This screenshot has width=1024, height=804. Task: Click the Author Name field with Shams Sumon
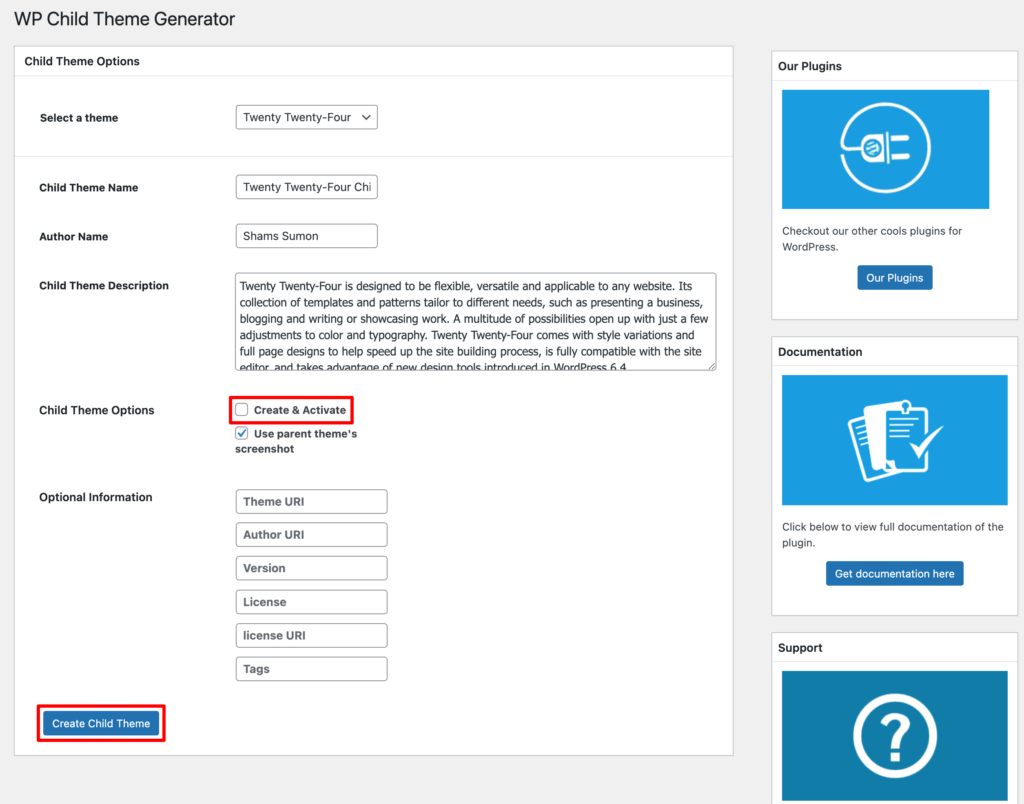click(x=306, y=236)
